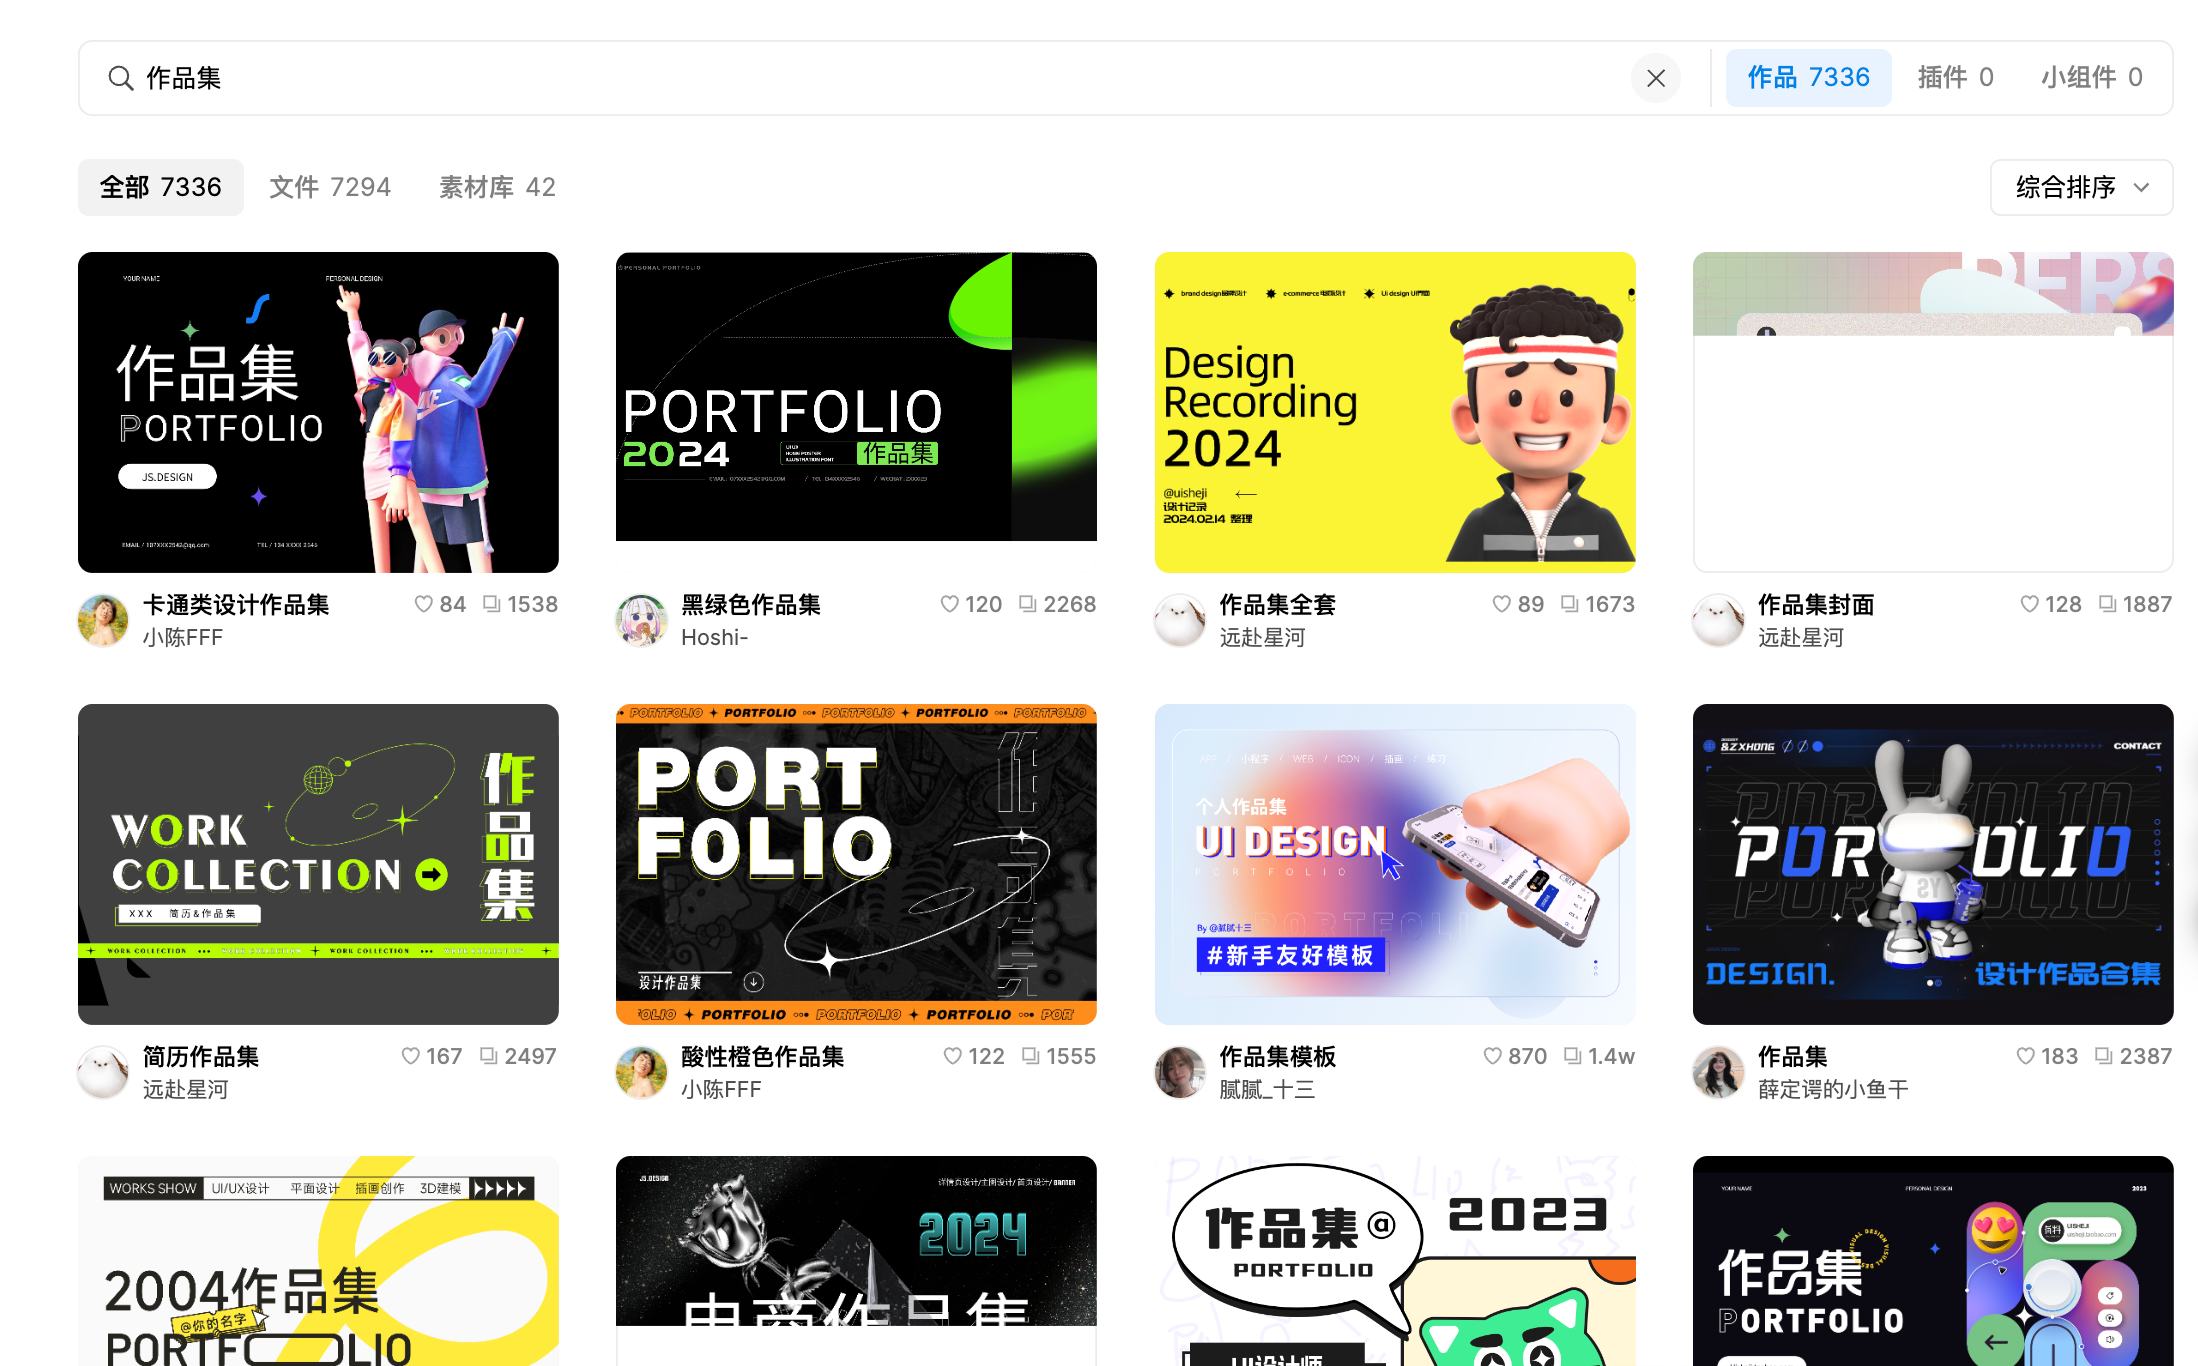The height and width of the screenshot is (1366, 2198).
Task: Open the 综合排序 sort dropdown
Action: (2081, 187)
